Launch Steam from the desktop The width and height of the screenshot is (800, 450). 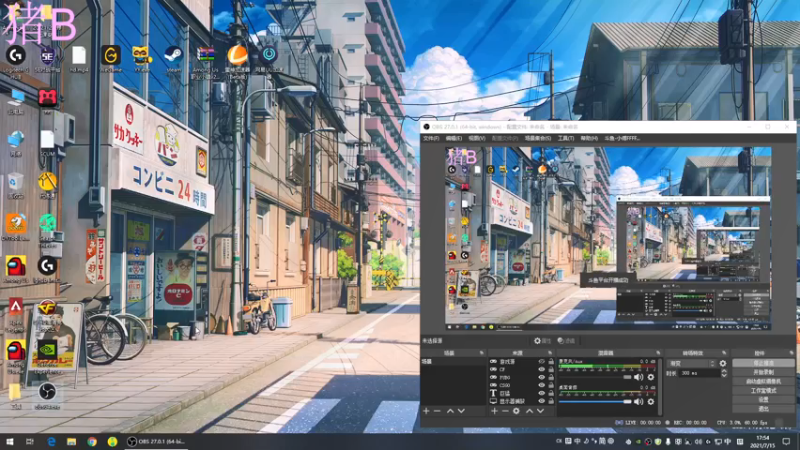[x=173, y=55]
